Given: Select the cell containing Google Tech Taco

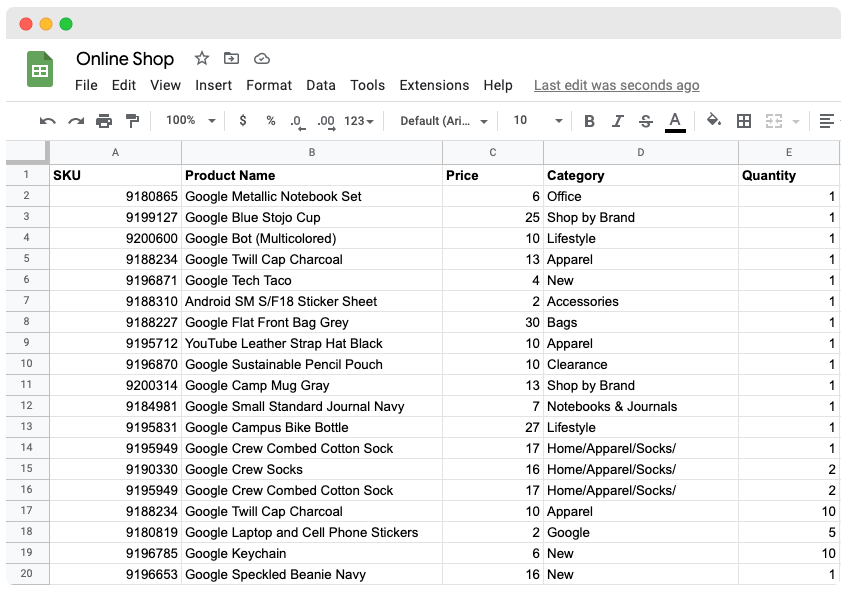Looking at the screenshot, I should coord(311,281).
